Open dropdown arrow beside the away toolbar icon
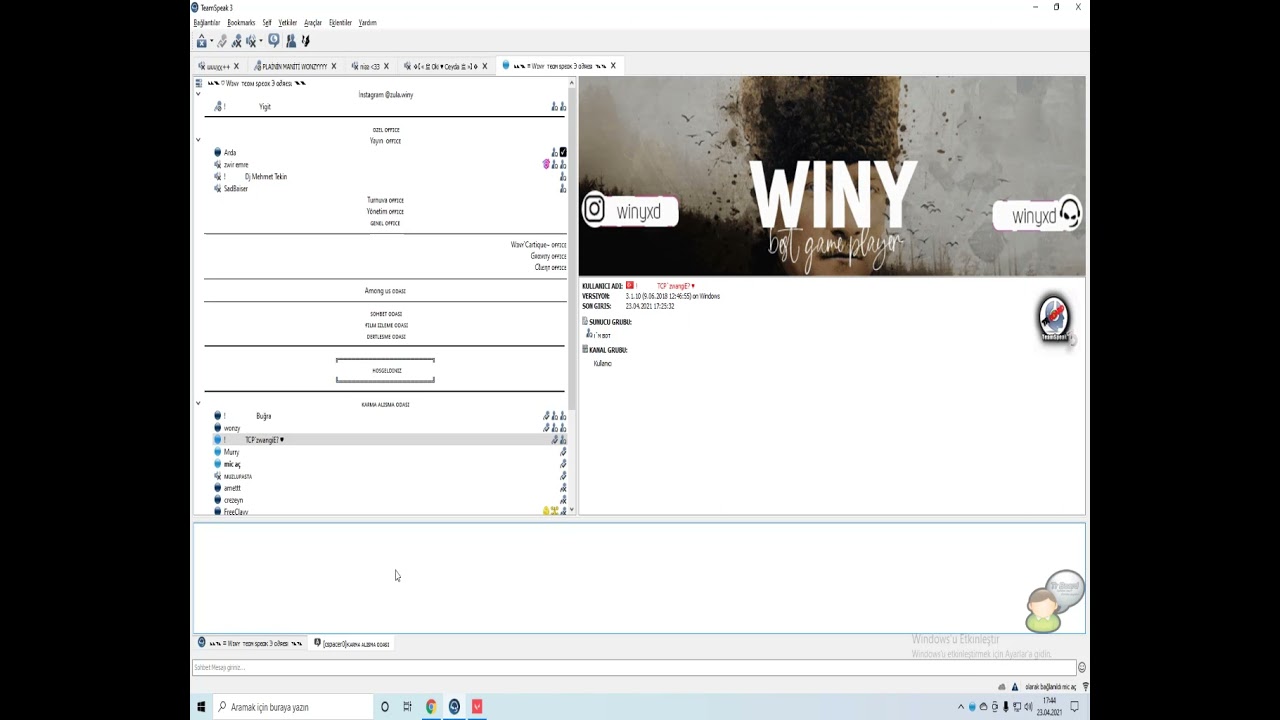Viewport: 1280px width, 720px height. pos(211,41)
